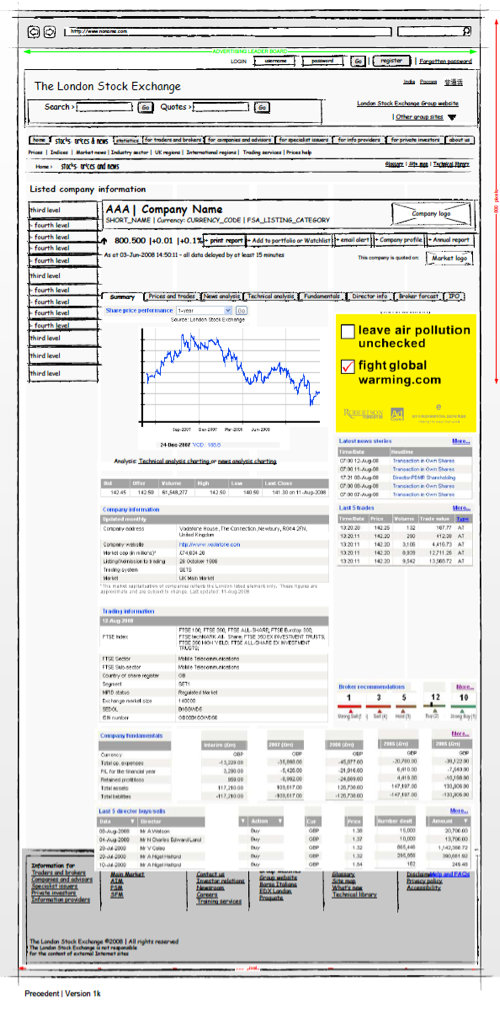Open for traders and brokers nav tab
The height and width of the screenshot is (1009, 500).
tap(173, 140)
